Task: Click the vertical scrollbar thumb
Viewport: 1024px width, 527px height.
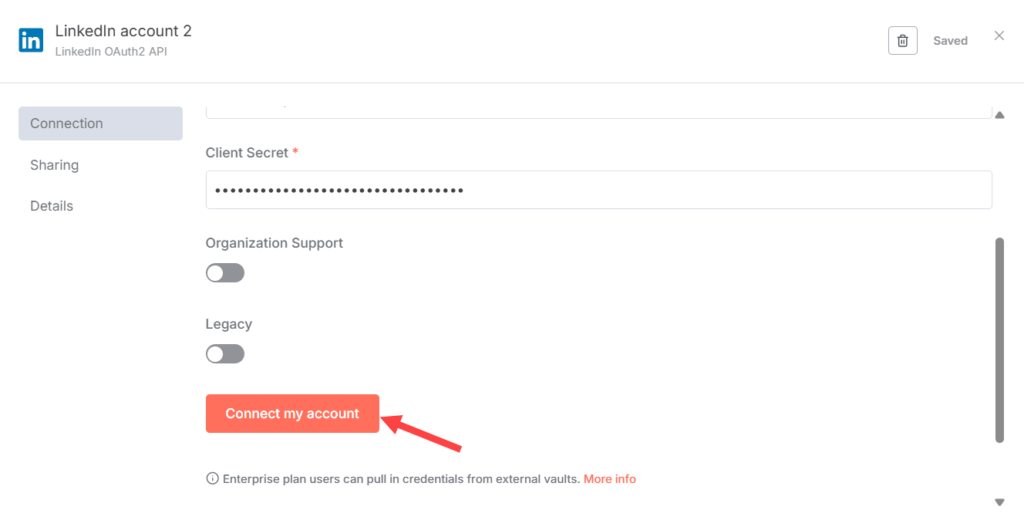Action: (x=999, y=340)
